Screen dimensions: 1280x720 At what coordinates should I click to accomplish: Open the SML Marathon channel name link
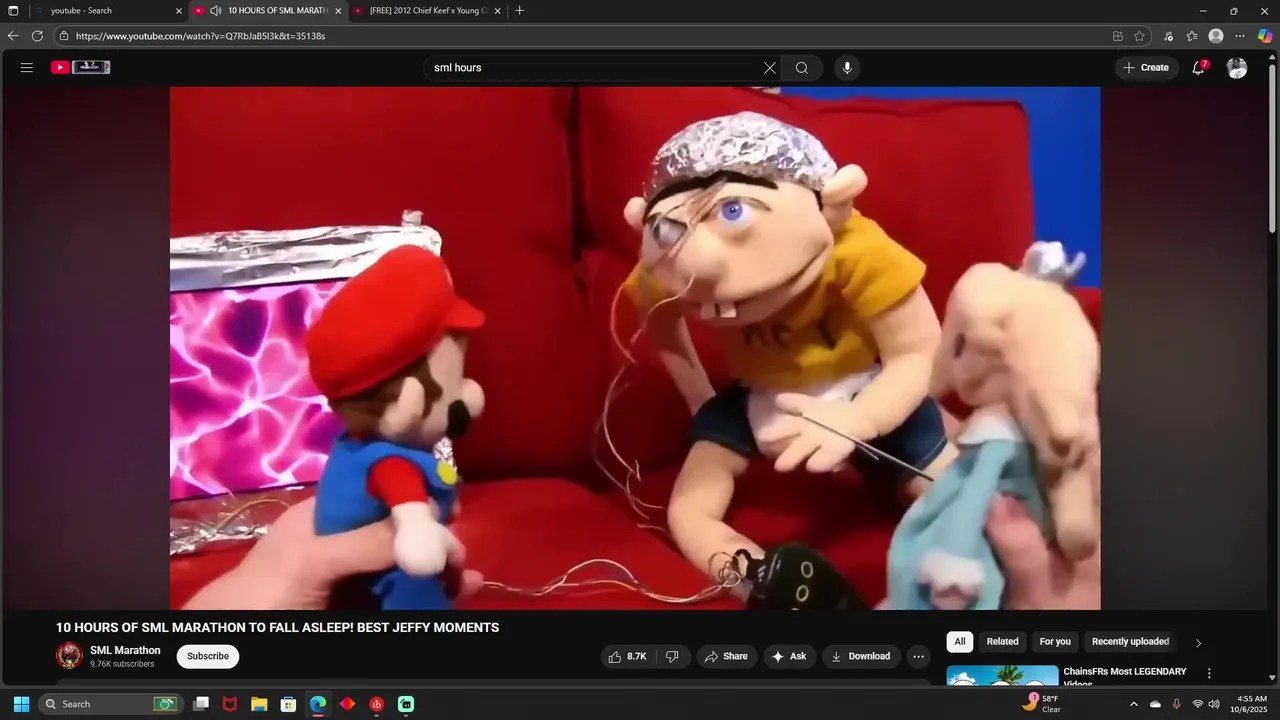click(x=125, y=650)
